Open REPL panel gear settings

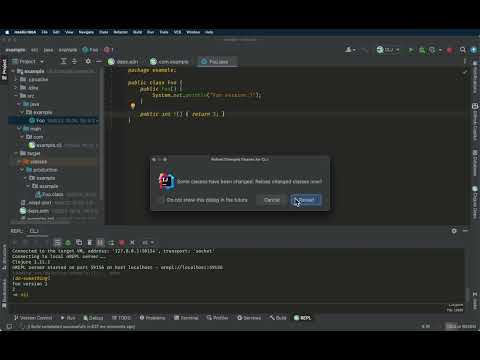pos(454,231)
